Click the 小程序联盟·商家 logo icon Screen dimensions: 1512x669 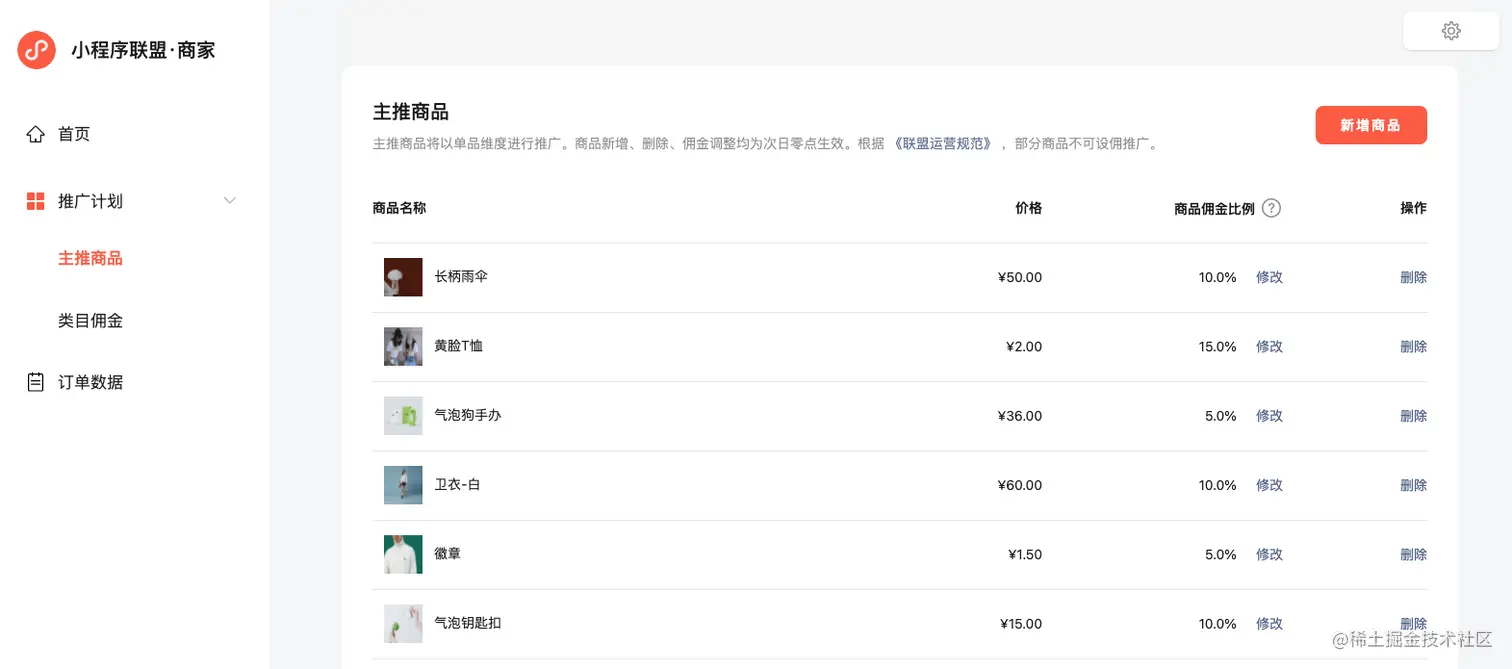36,49
